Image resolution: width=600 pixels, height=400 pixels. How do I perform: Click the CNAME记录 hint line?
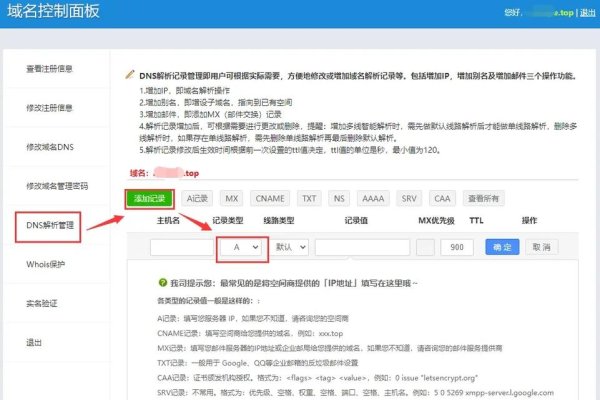point(250,333)
